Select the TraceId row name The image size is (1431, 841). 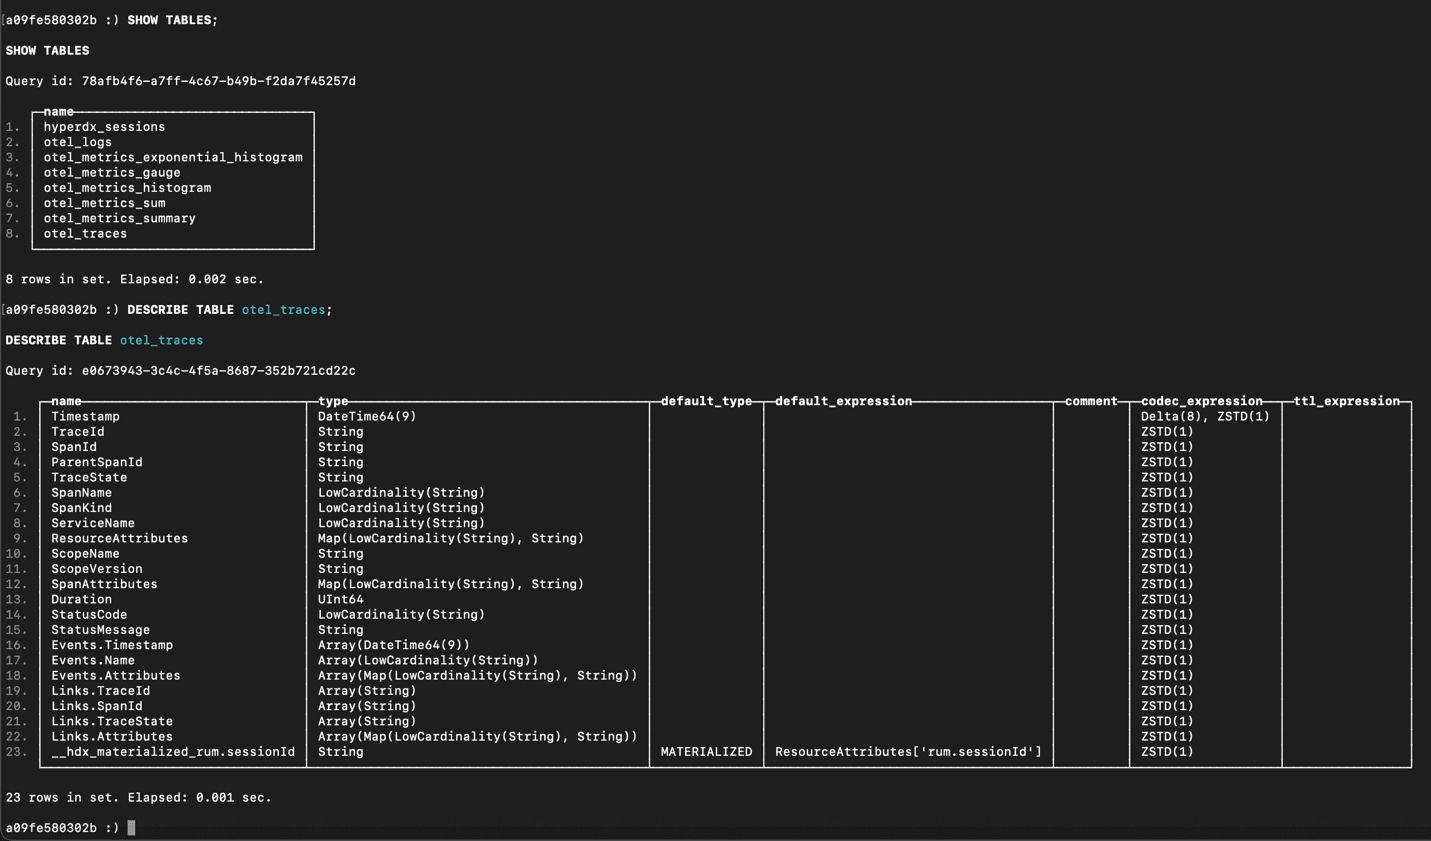[78, 432]
